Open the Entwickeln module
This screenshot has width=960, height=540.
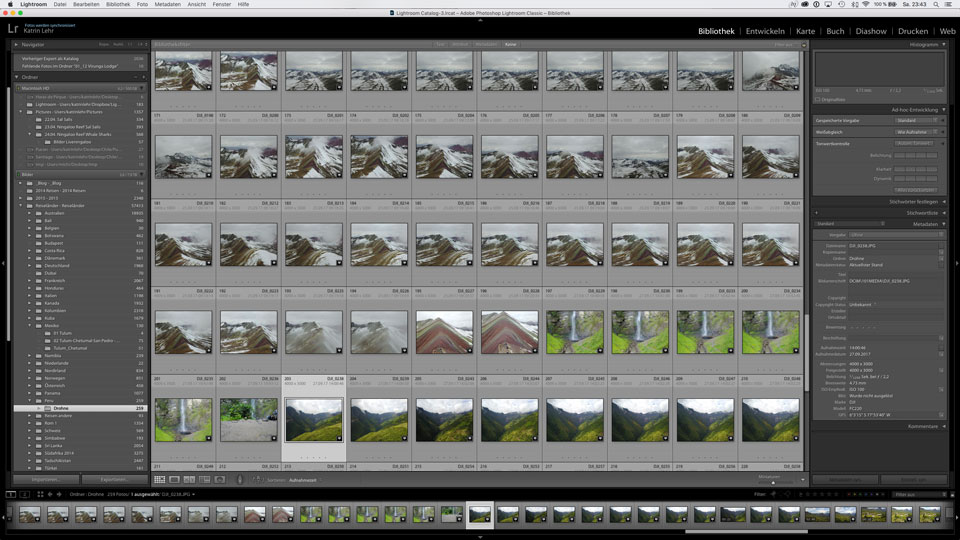[765, 31]
